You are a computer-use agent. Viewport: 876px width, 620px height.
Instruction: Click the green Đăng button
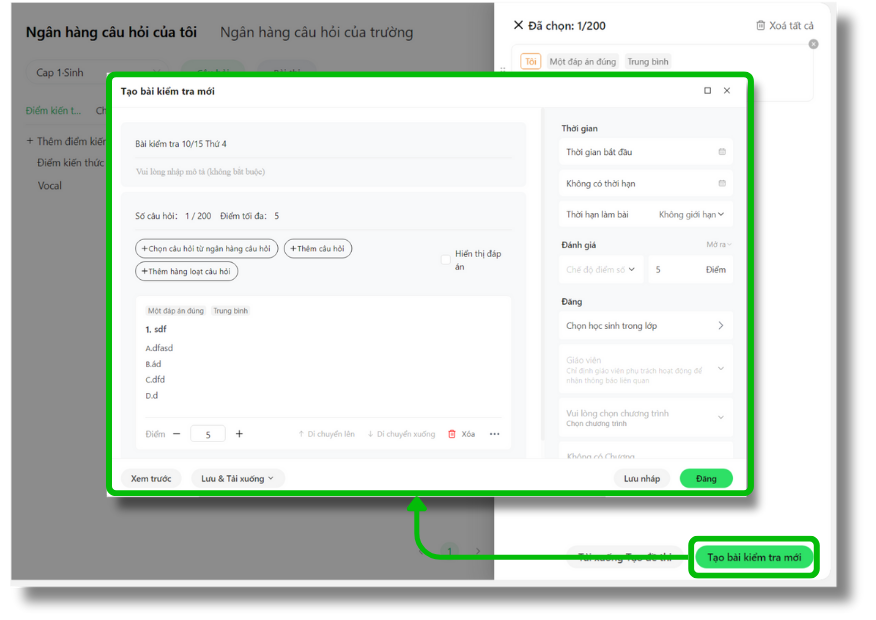point(706,479)
